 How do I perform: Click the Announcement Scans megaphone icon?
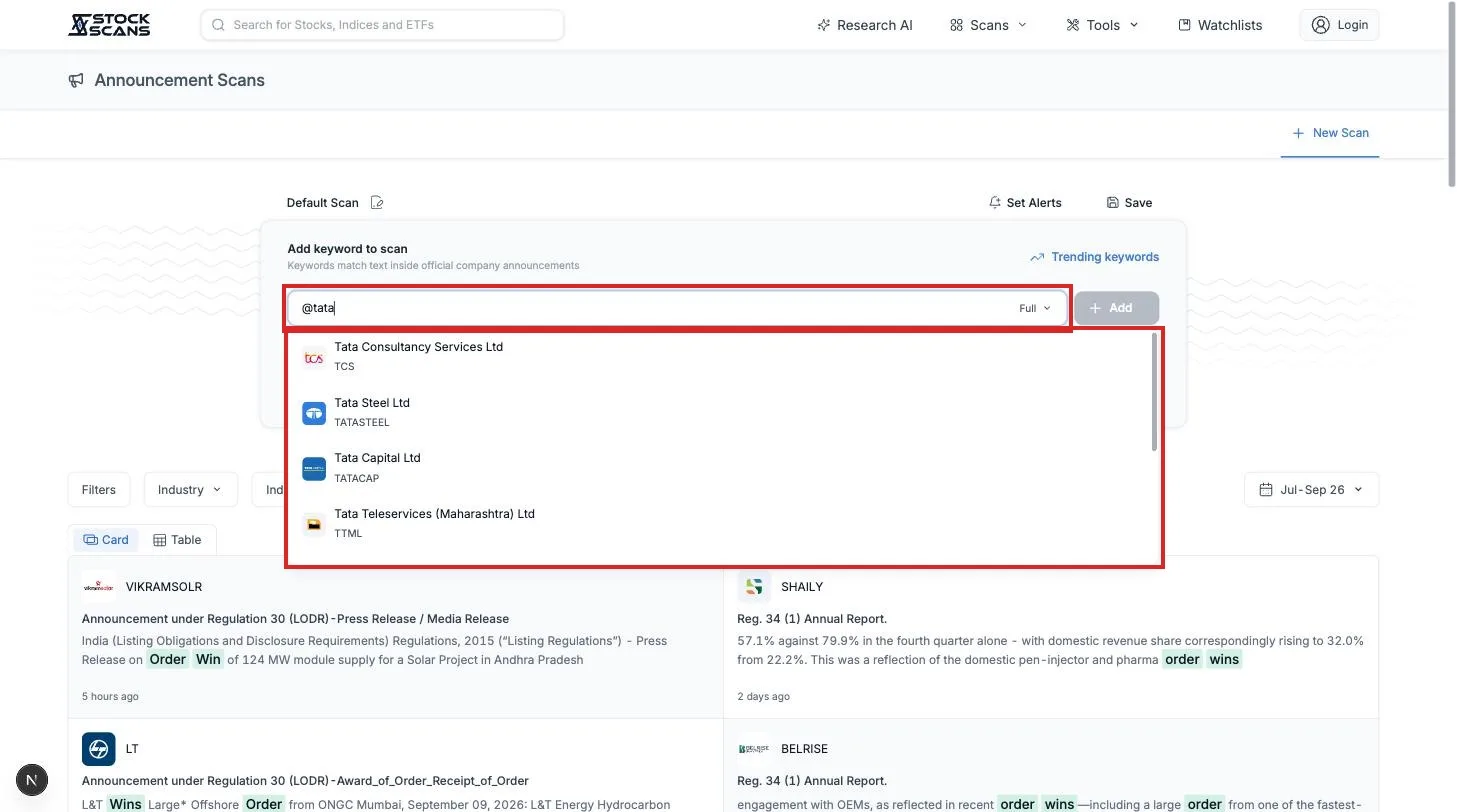(76, 80)
